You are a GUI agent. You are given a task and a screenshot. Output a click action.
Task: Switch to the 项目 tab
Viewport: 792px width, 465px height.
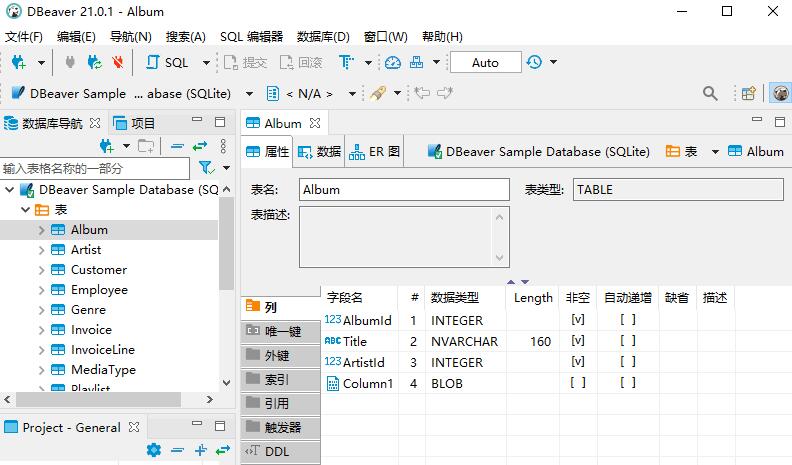point(134,123)
